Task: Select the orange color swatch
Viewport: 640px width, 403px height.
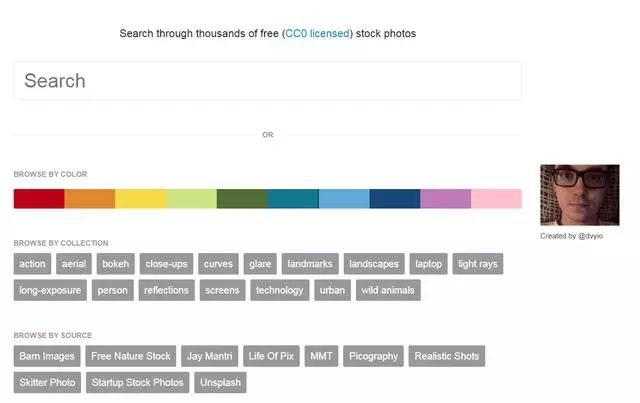Action: (90, 199)
